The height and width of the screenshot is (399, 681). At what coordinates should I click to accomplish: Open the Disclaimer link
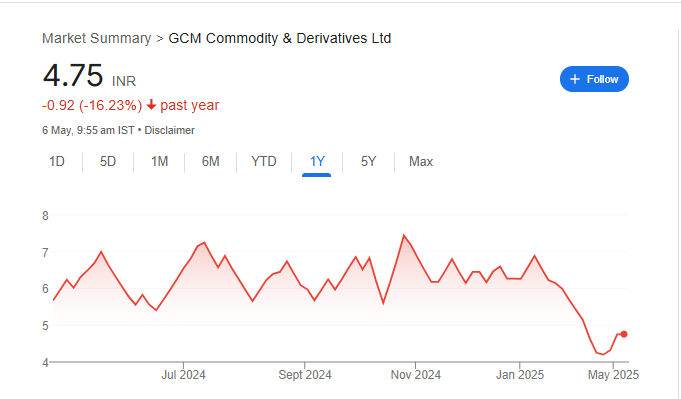169,130
